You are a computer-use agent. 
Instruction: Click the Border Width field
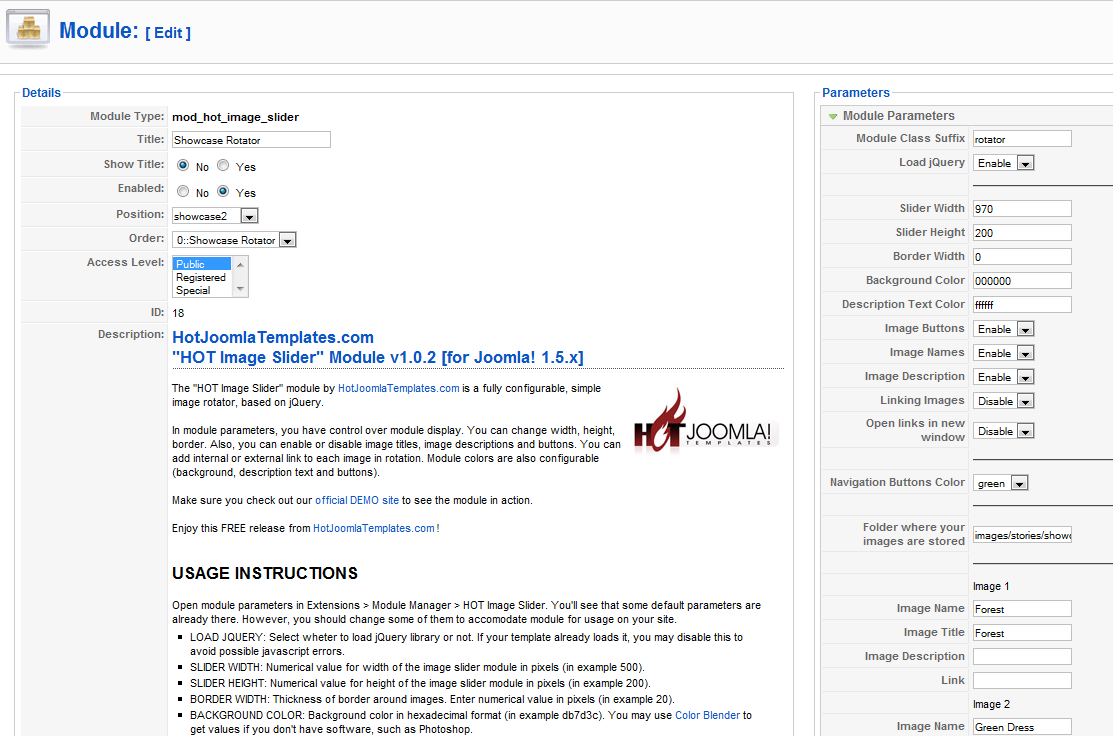1022,257
